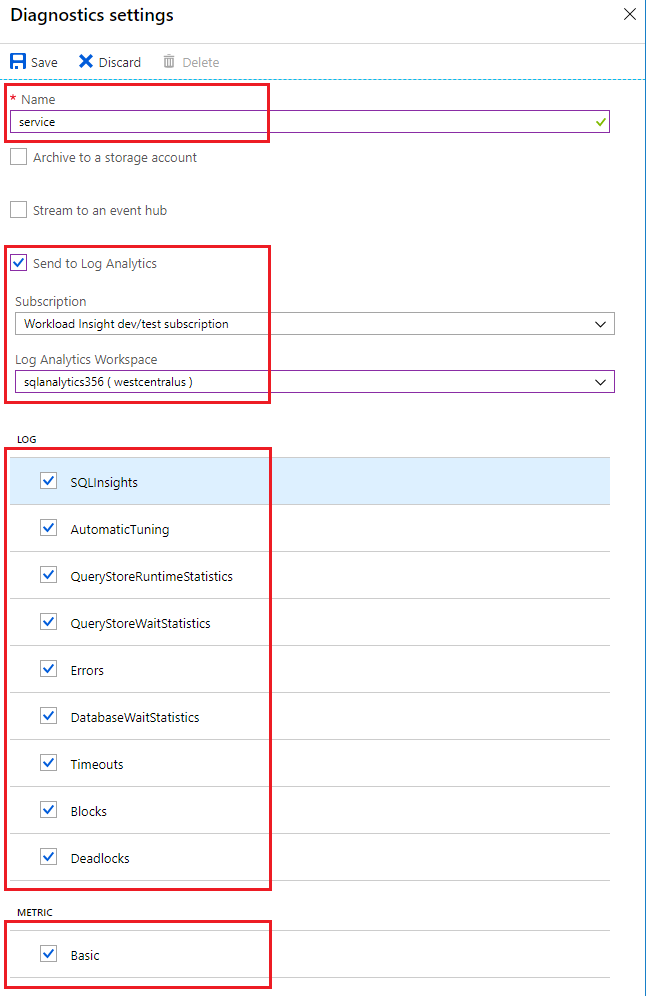Uncheck QueryStoreRuntimeStatistics
The width and height of the screenshot is (646, 996).
(49, 574)
